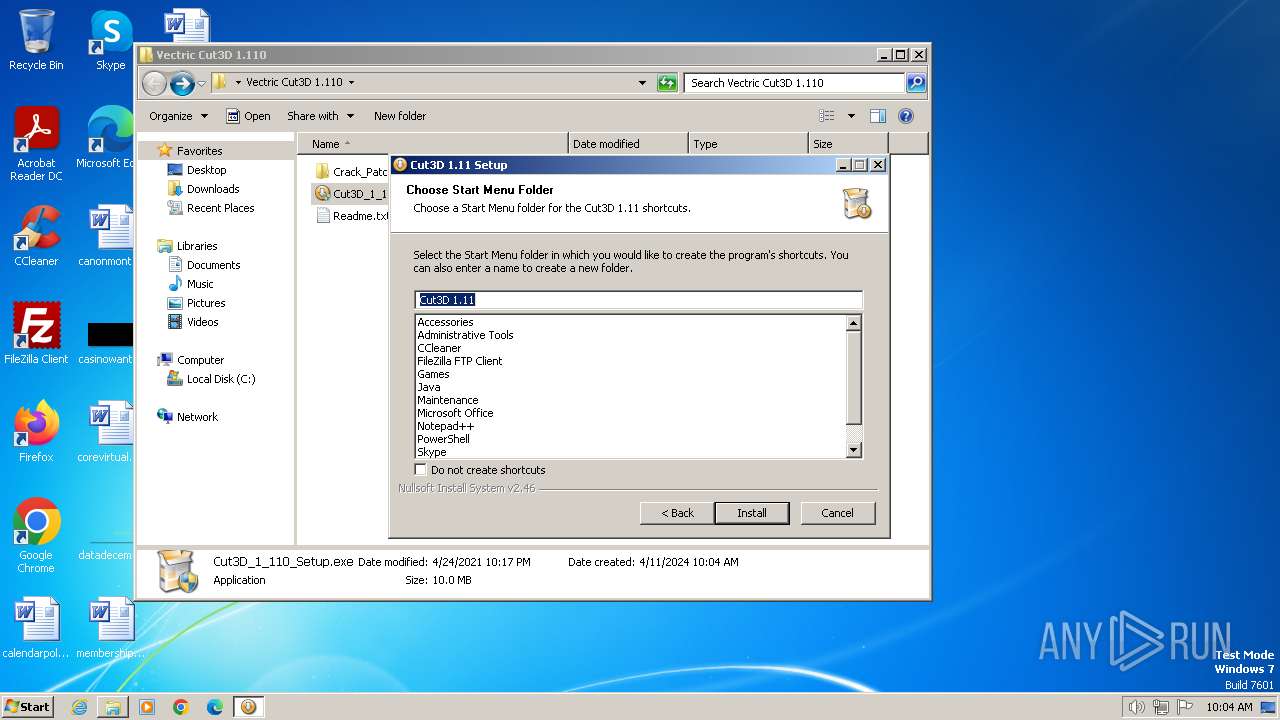1280x720 pixels.
Task: Open Explorer help question mark icon
Action: (906, 116)
